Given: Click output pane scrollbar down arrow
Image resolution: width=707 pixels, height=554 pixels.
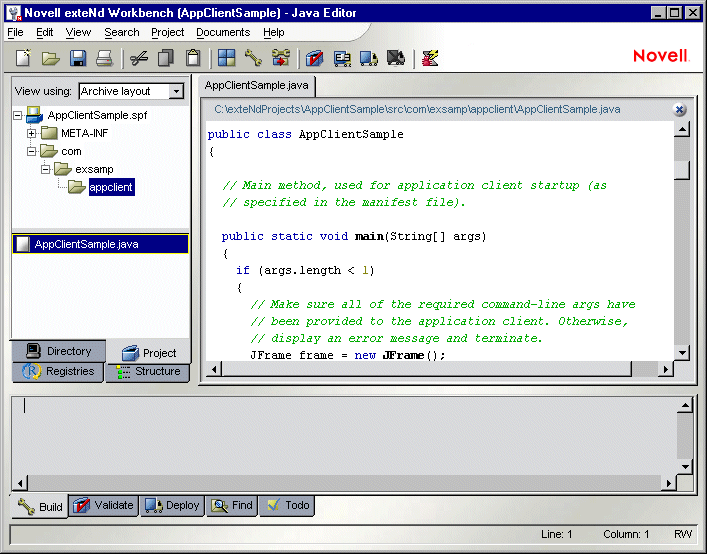Looking at the screenshot, I should [x=685, y=467].
